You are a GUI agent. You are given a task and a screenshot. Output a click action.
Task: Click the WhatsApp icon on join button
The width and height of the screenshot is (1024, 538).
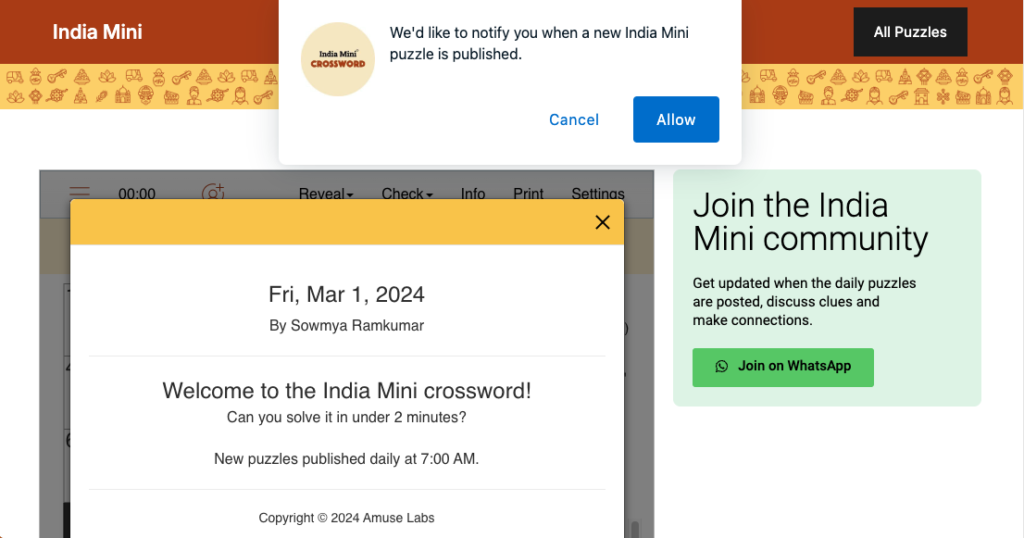[x=721, y=366]
